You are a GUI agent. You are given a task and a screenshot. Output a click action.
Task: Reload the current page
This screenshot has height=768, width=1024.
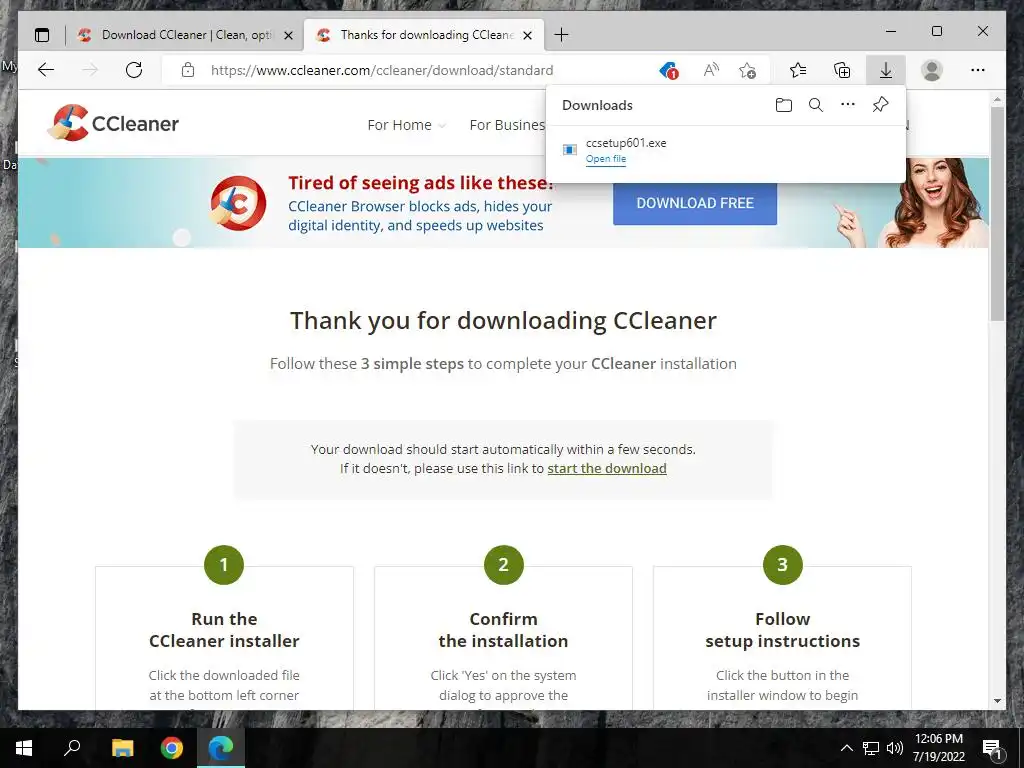click(134, 70)
